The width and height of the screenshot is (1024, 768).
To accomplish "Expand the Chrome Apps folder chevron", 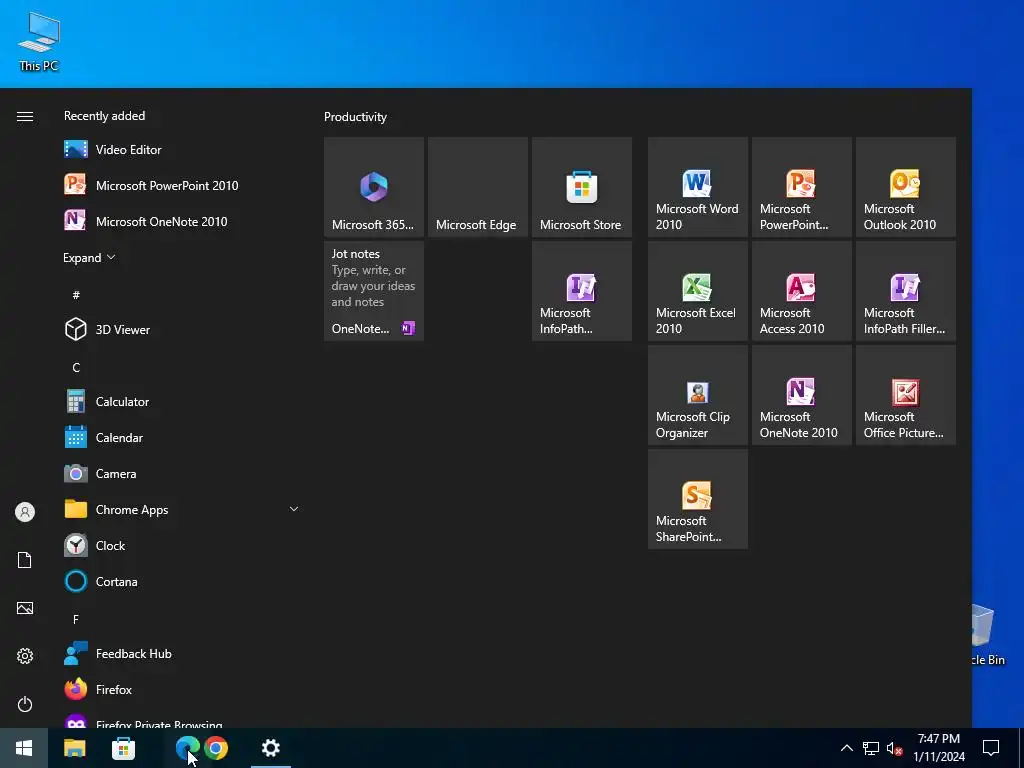I will tap(294, 509).
